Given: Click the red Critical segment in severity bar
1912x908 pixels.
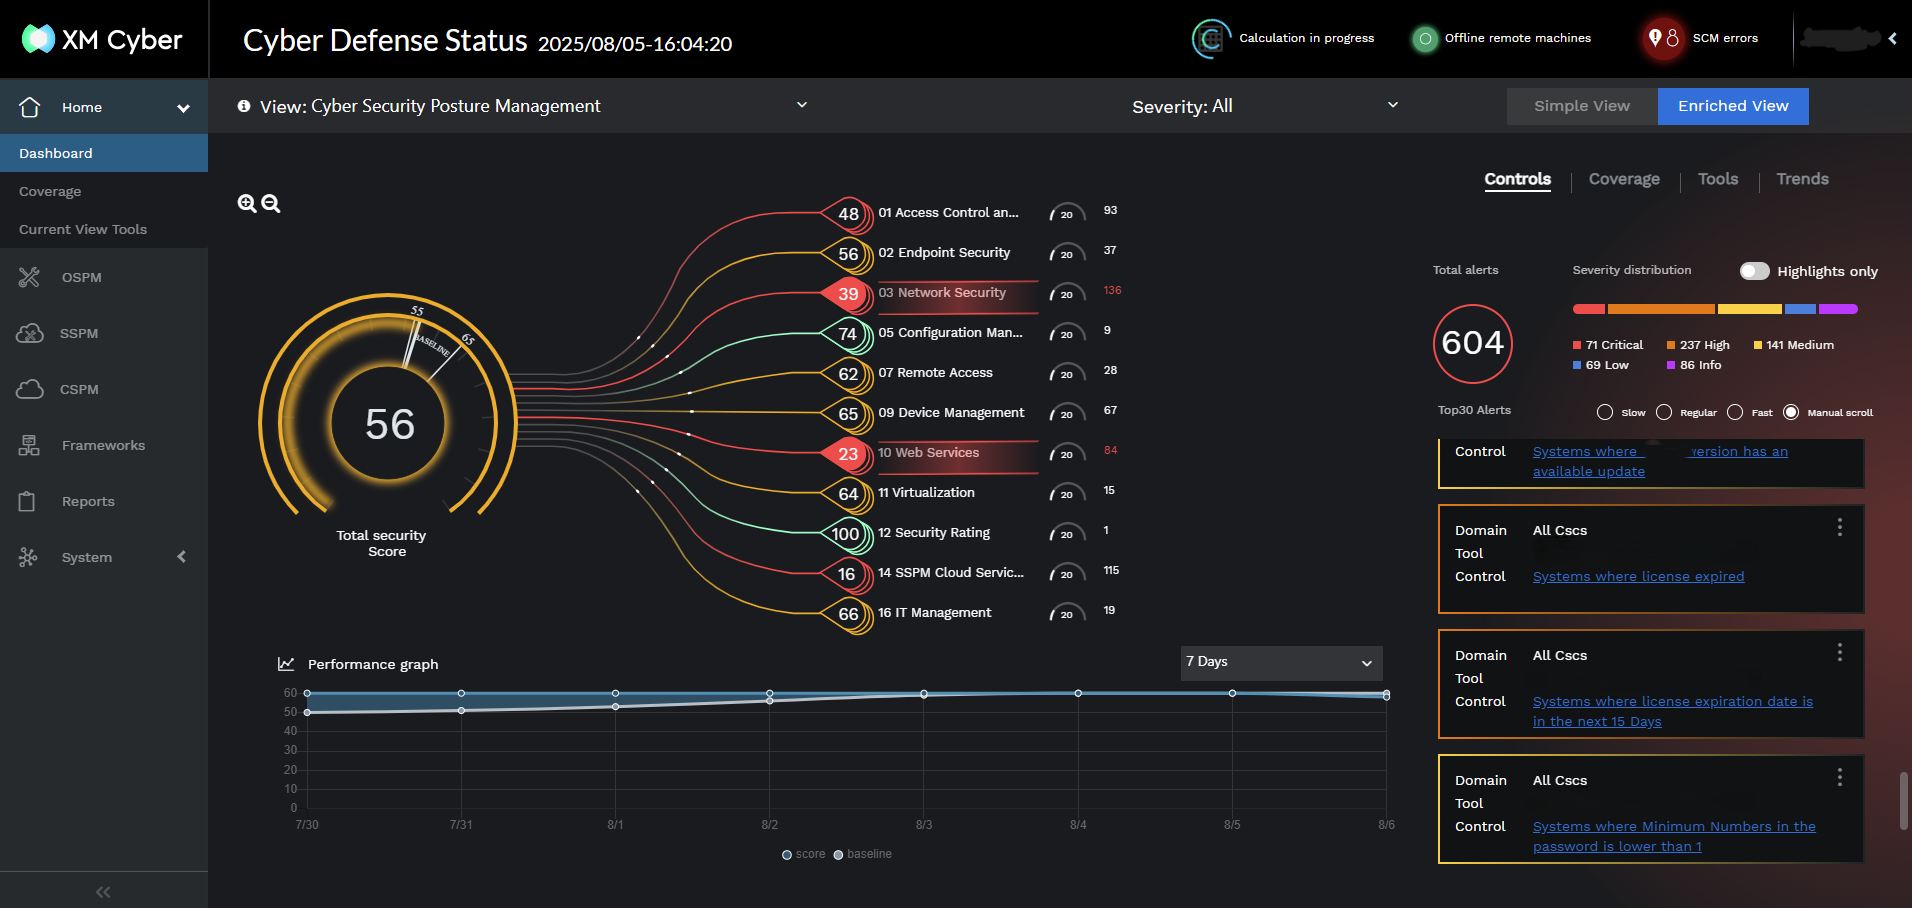Looking at the screenshot, I should (1588, 309).
